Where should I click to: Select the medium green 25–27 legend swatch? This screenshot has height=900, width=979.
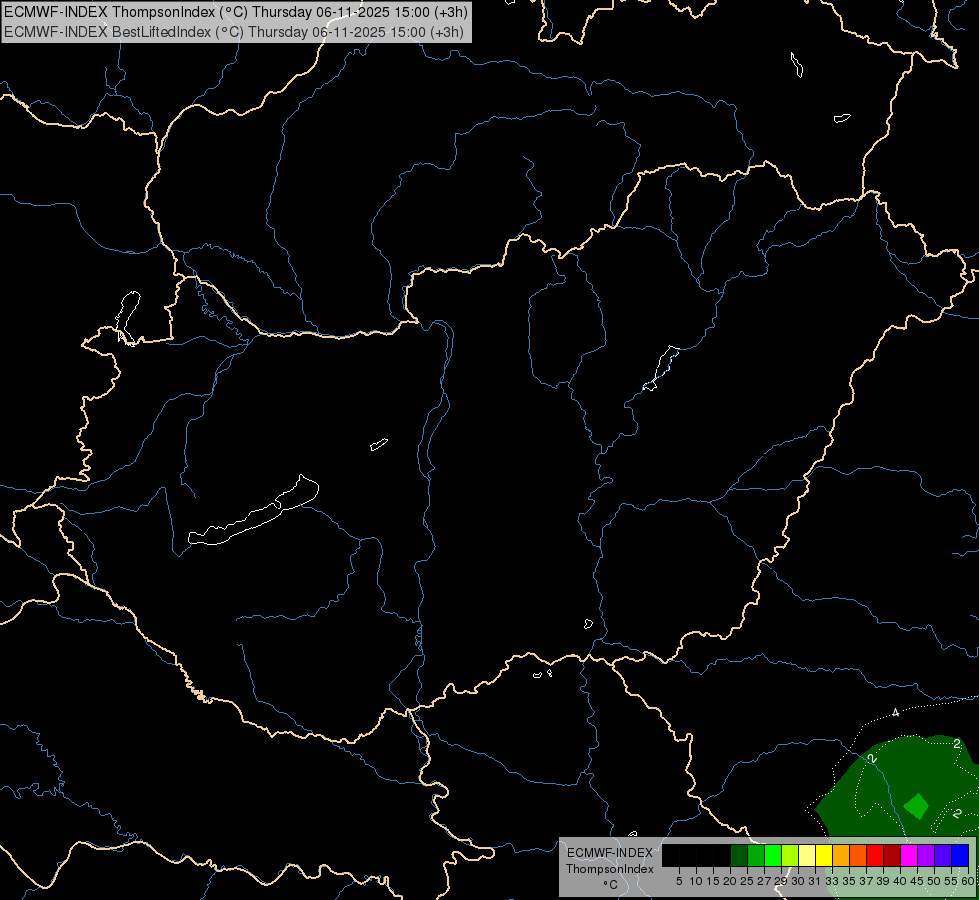pos(756,855)
